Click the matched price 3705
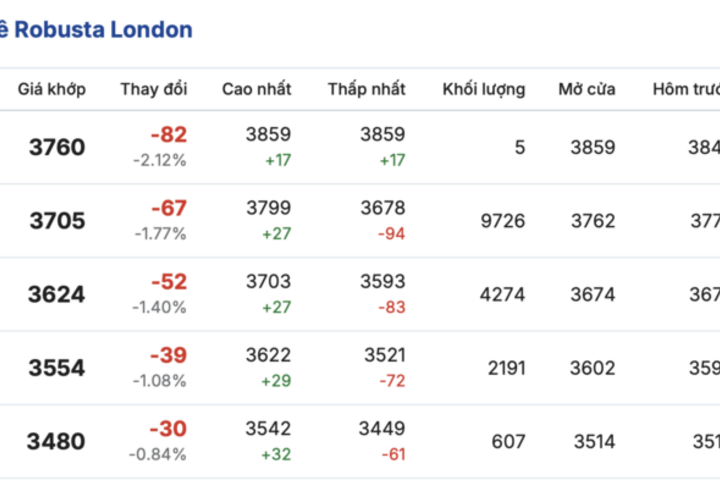 tap(57, 221)
